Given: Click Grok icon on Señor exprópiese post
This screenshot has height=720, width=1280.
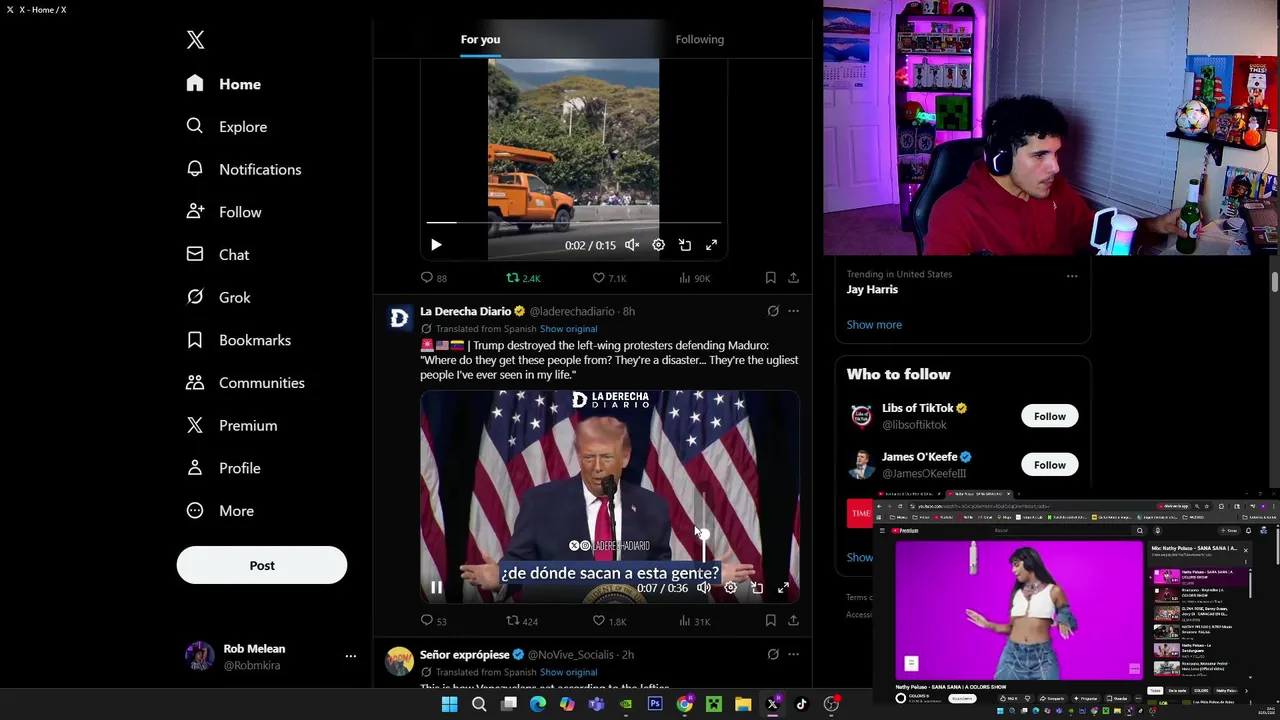Looking at the screenshot, I should tap(773, 654).
